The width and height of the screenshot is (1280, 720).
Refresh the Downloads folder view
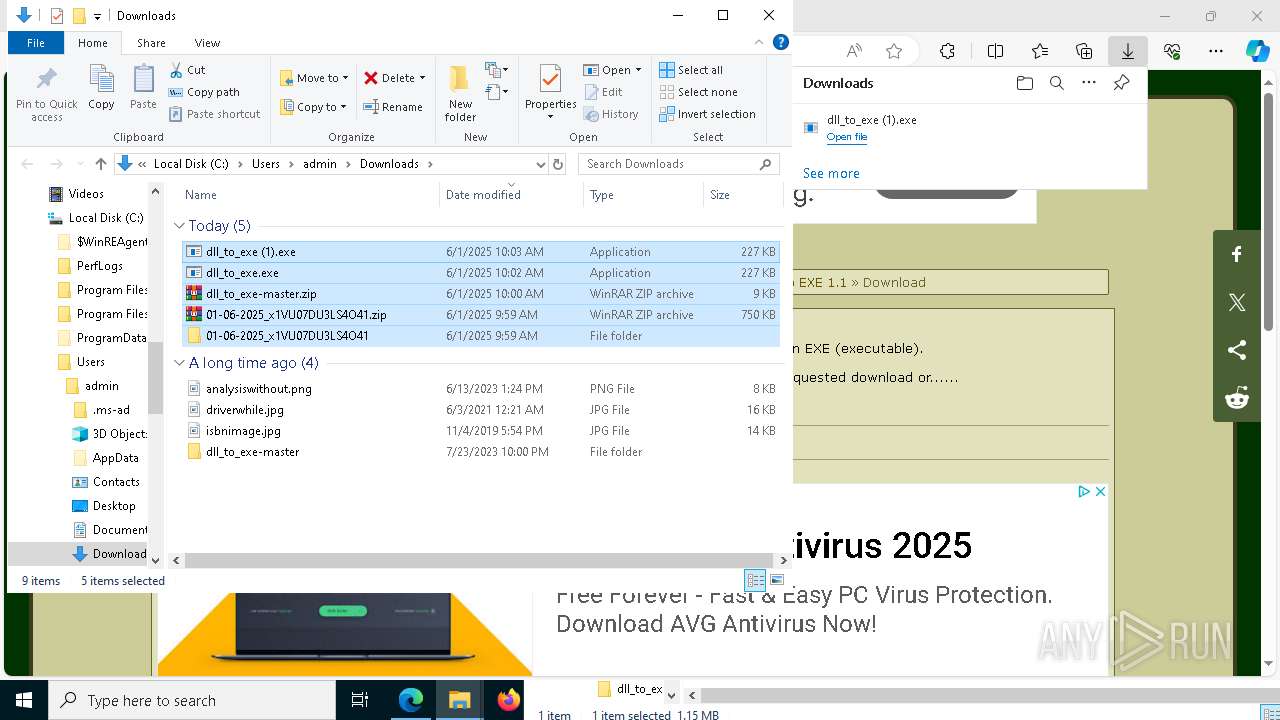tap(558, 164)
